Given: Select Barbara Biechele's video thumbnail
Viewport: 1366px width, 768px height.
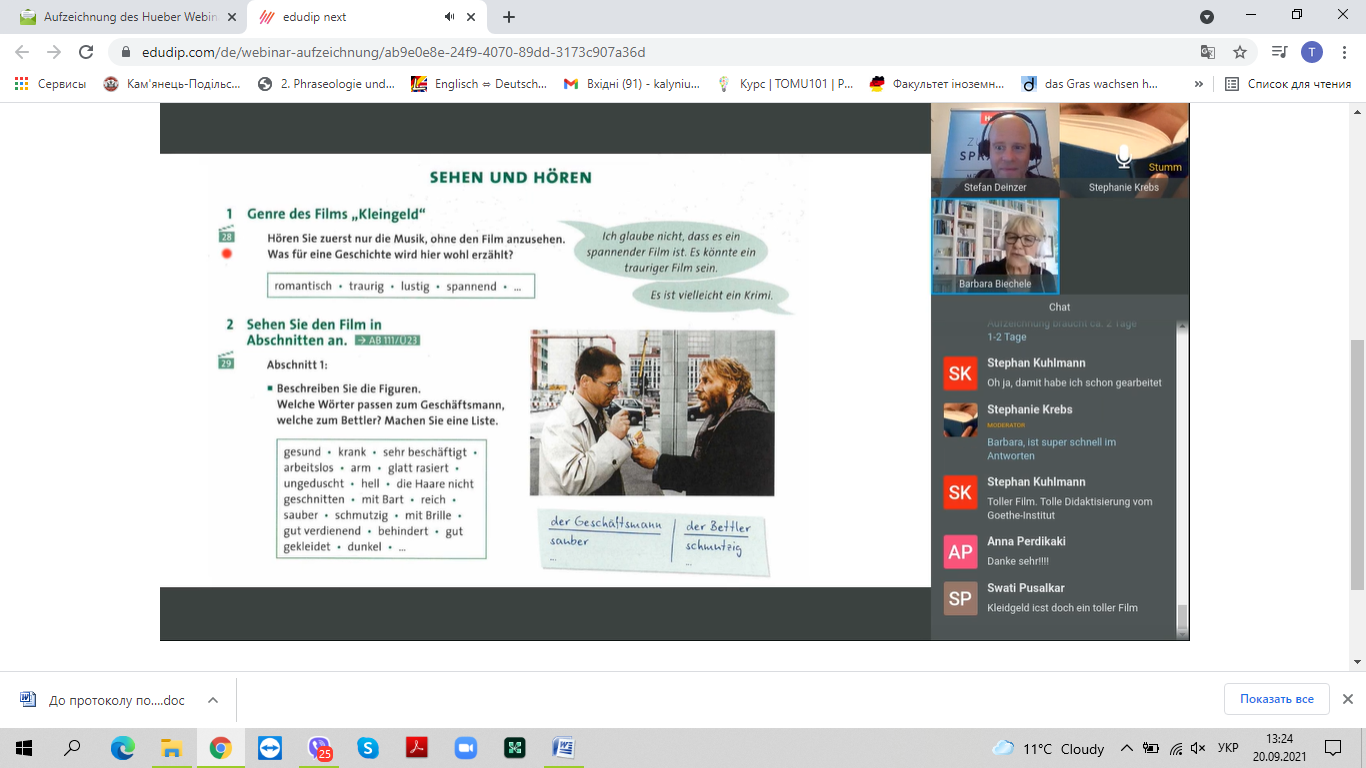Looking at the screenshot, I should pyautogui.click(x=995, y=246).
